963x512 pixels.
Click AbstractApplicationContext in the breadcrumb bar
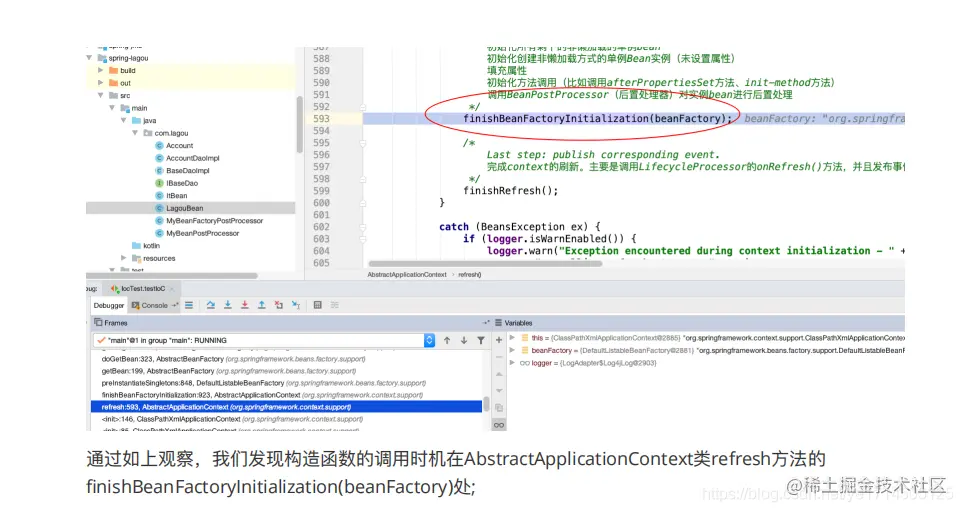tap(407, 274)
